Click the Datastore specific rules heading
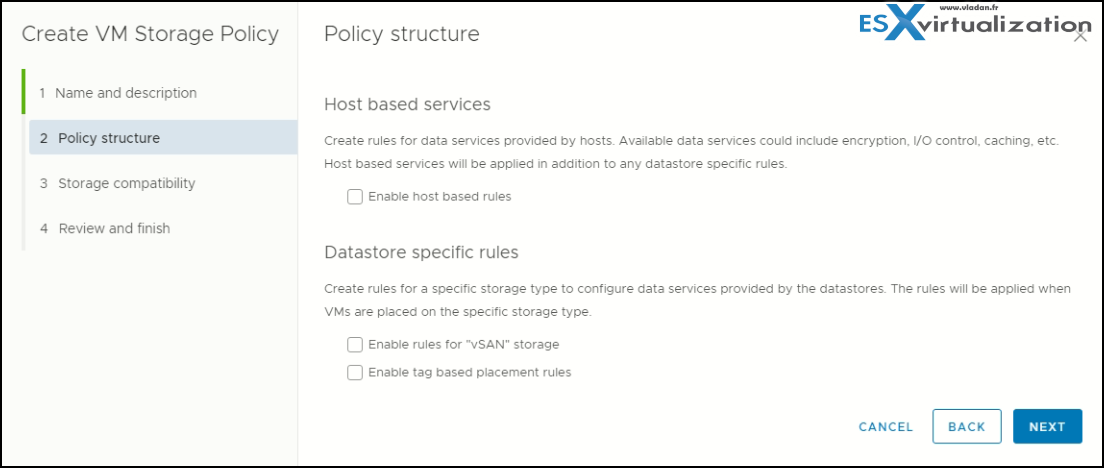 (421, 252)
